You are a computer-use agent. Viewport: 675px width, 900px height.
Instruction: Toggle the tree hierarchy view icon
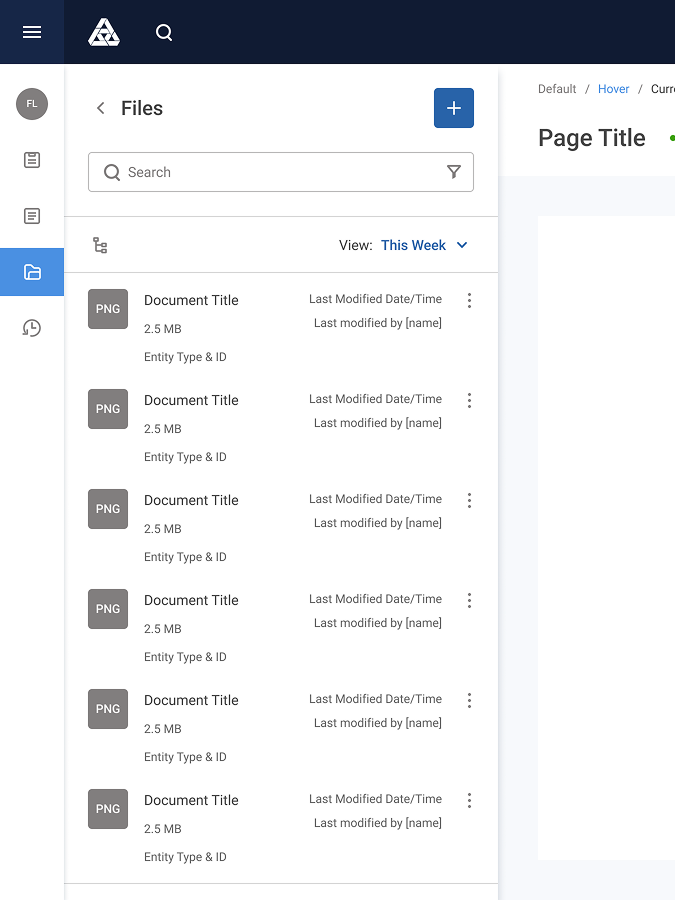tap(100, 245)
